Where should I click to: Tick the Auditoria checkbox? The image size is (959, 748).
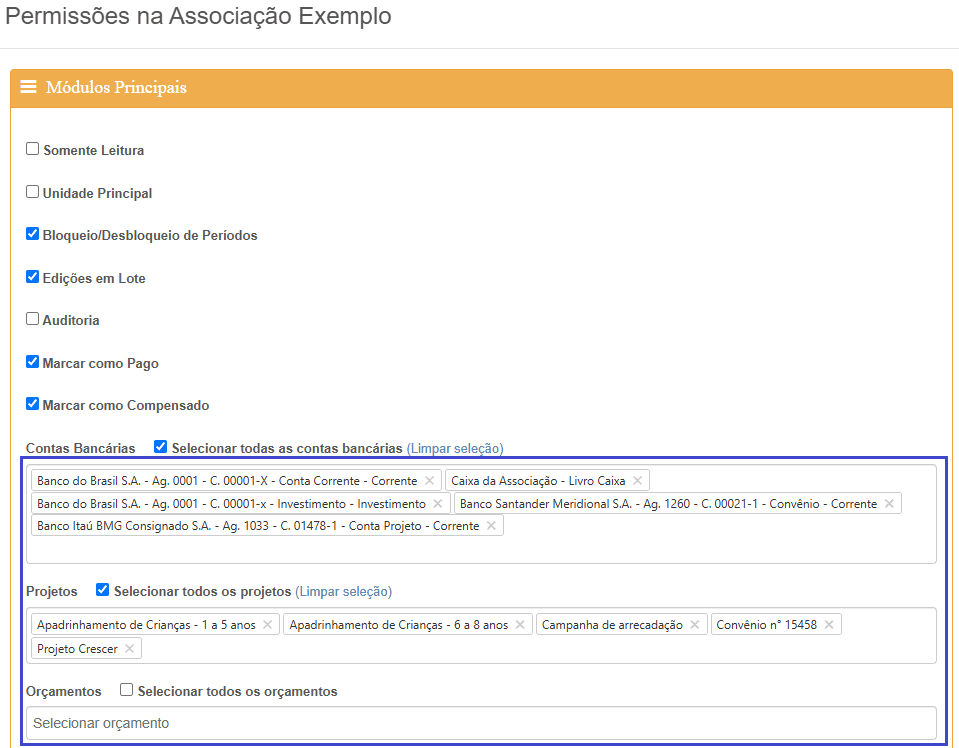coord(32,319)
